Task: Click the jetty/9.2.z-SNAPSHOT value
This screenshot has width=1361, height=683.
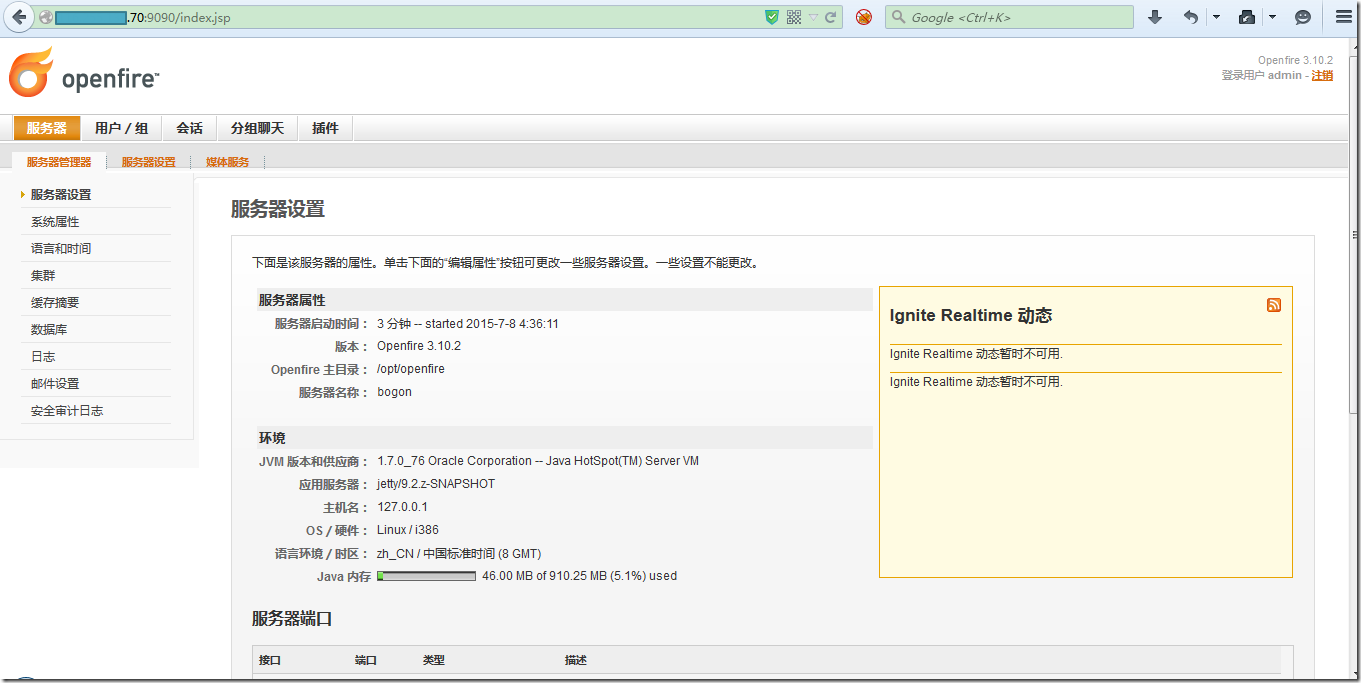Action: 436,484
